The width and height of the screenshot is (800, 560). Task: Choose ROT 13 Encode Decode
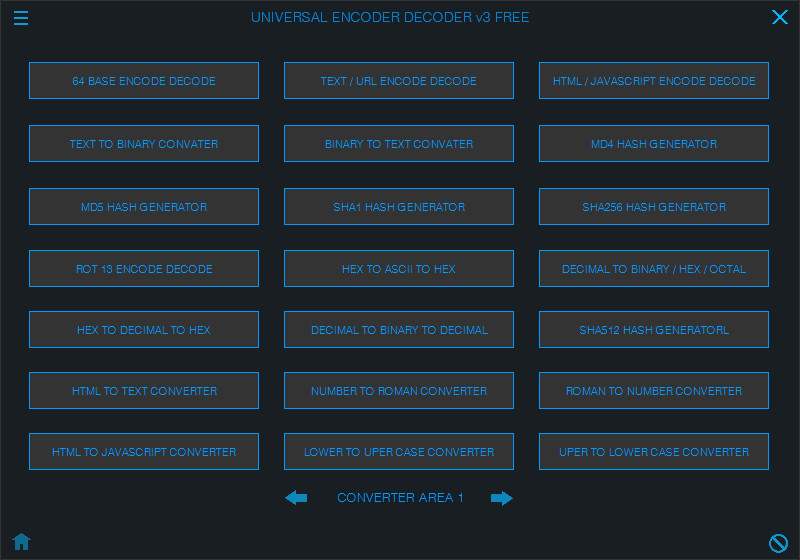(x=144, y=269)
